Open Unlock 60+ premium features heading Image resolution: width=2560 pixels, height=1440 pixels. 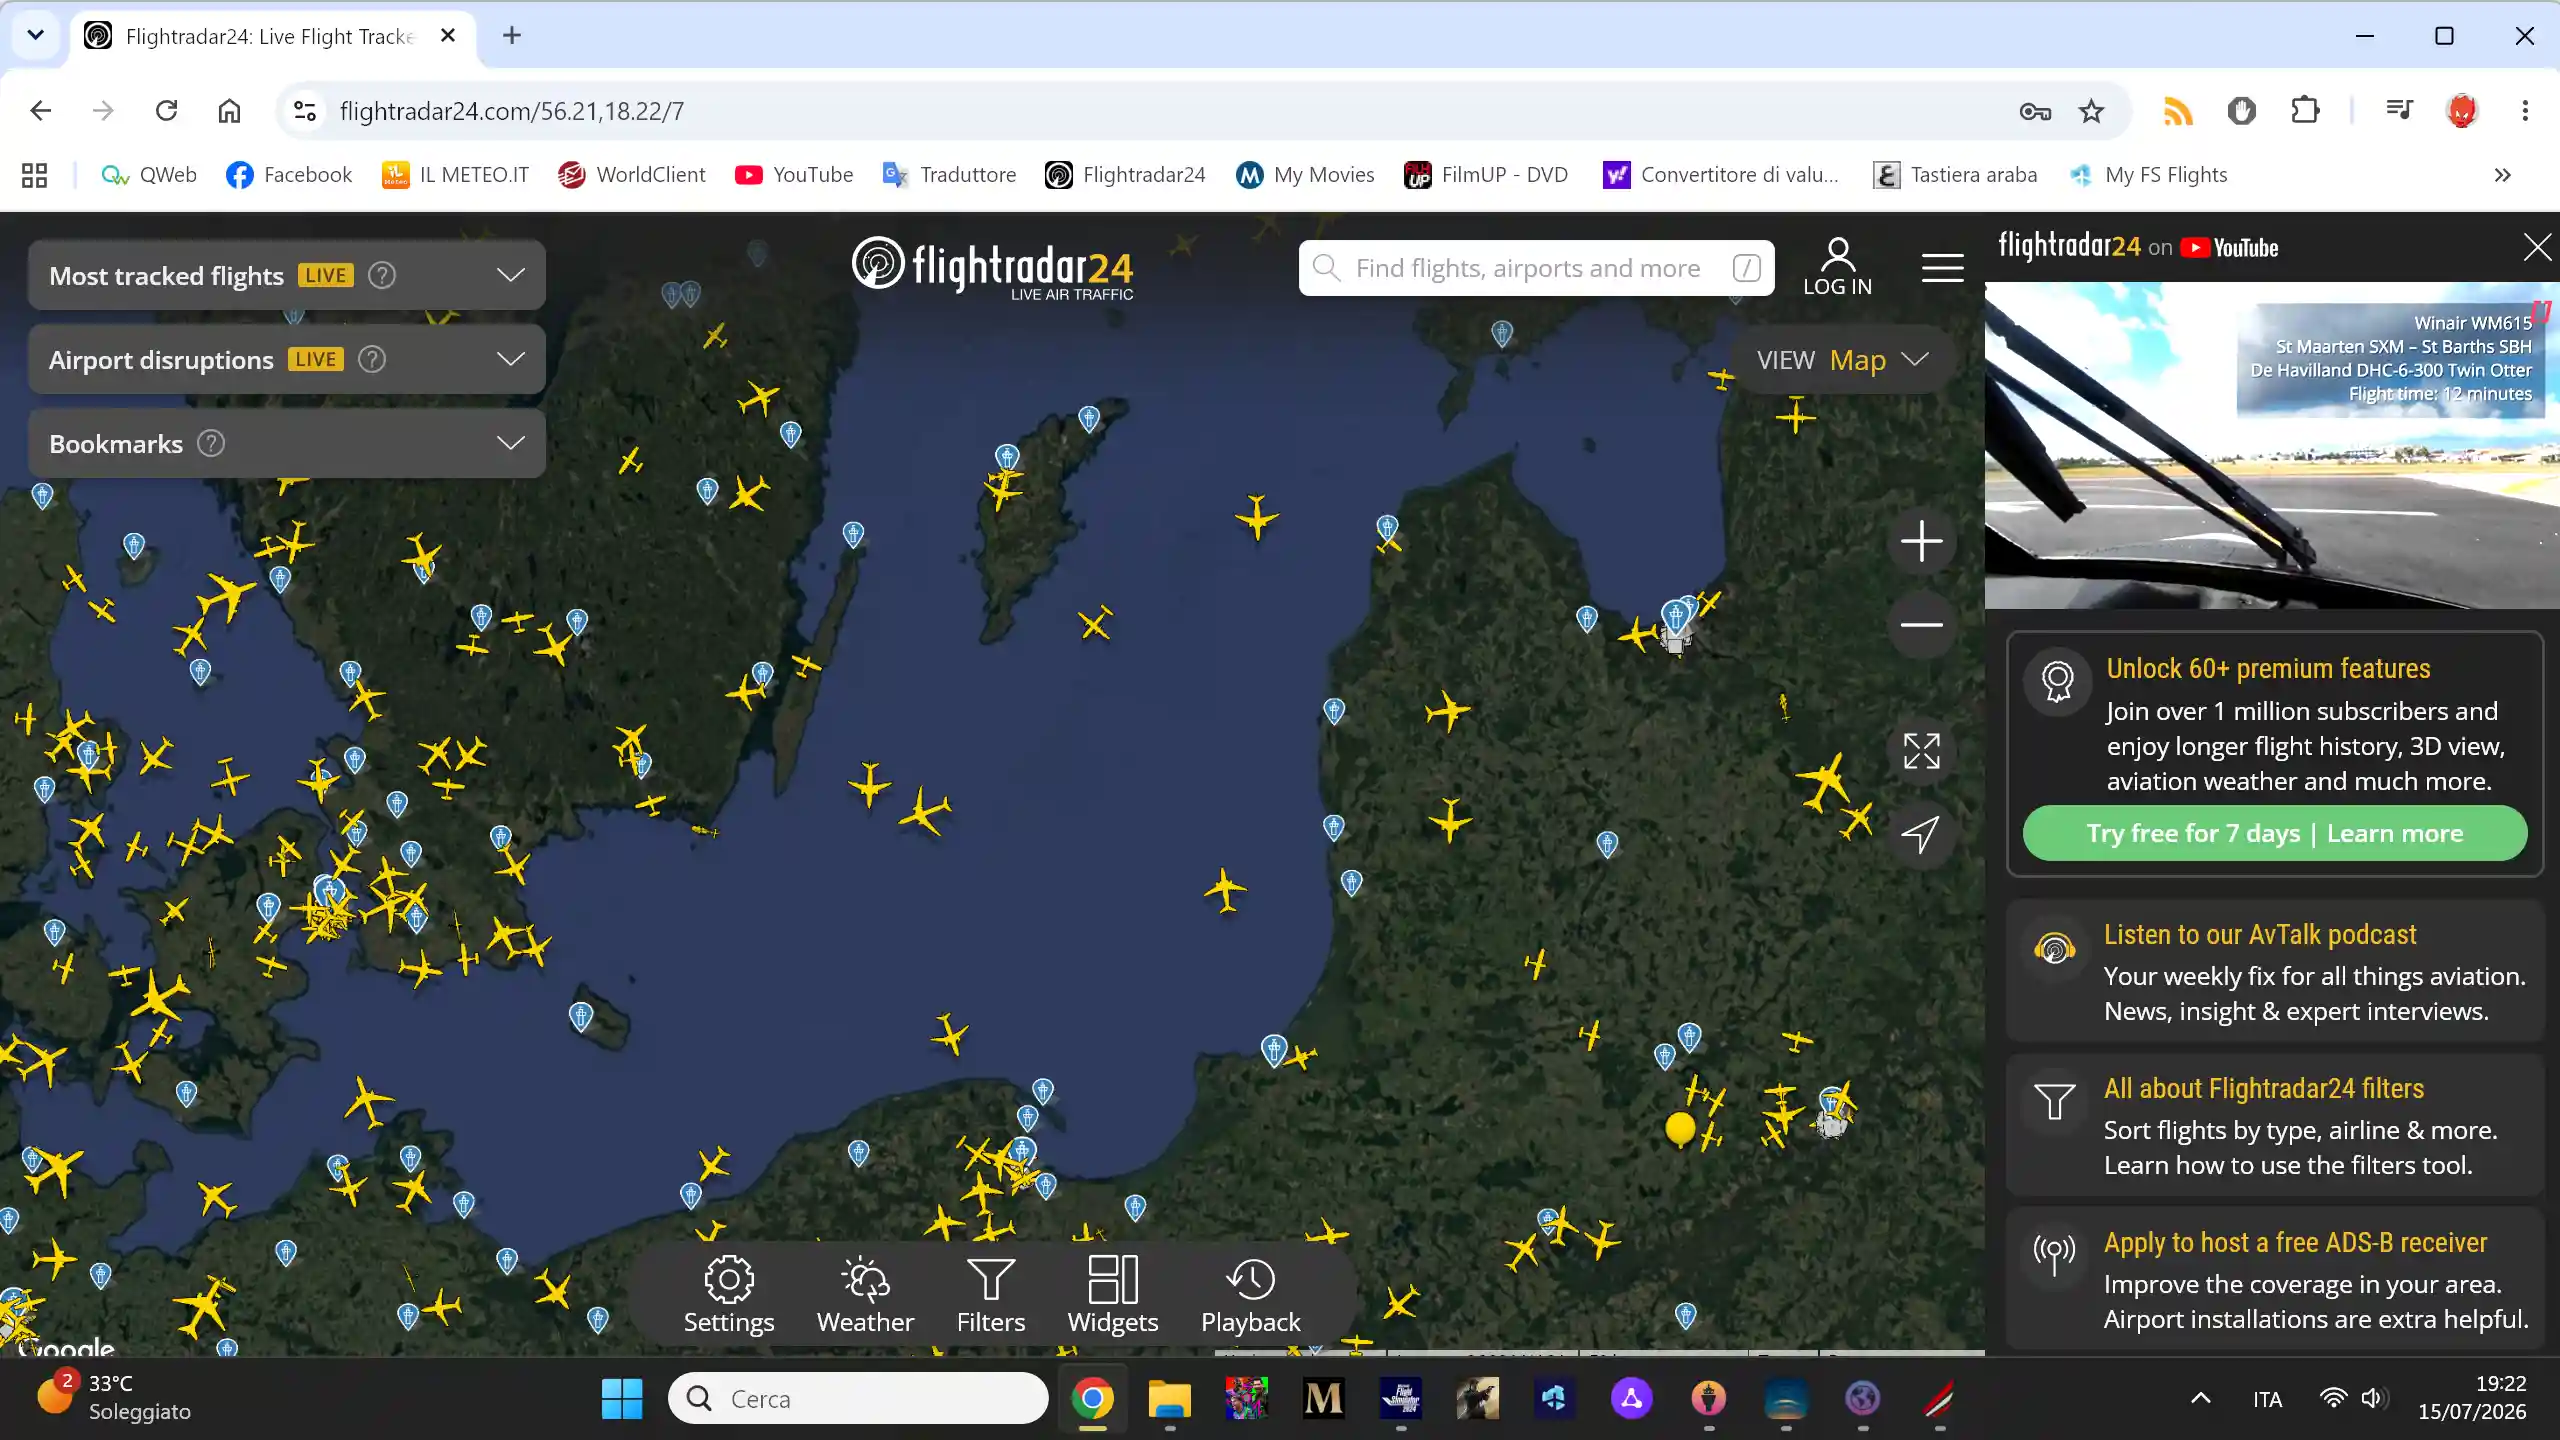click(2268, 668)
